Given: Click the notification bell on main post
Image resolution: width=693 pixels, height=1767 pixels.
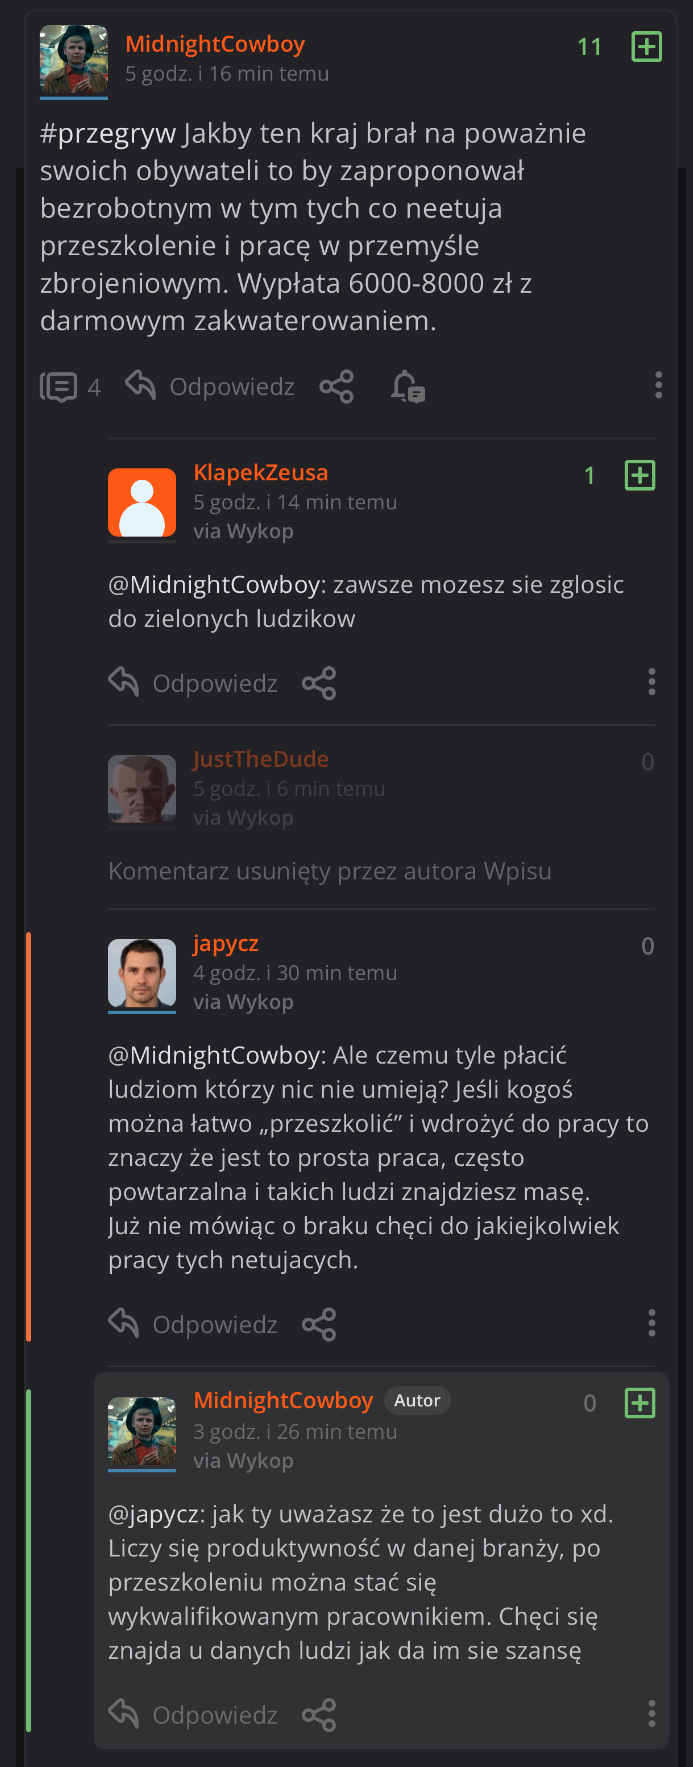Looking at the screenshot, I should (x=407, y=387).
